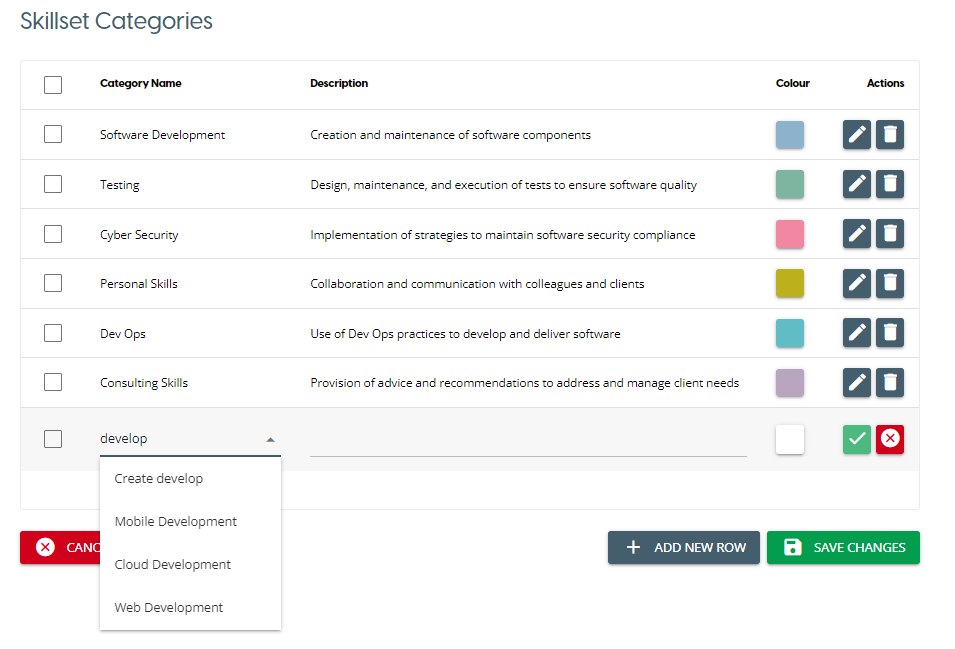
Task: Open the white colour swatch in new row
Action: click(x=790, y=439)
